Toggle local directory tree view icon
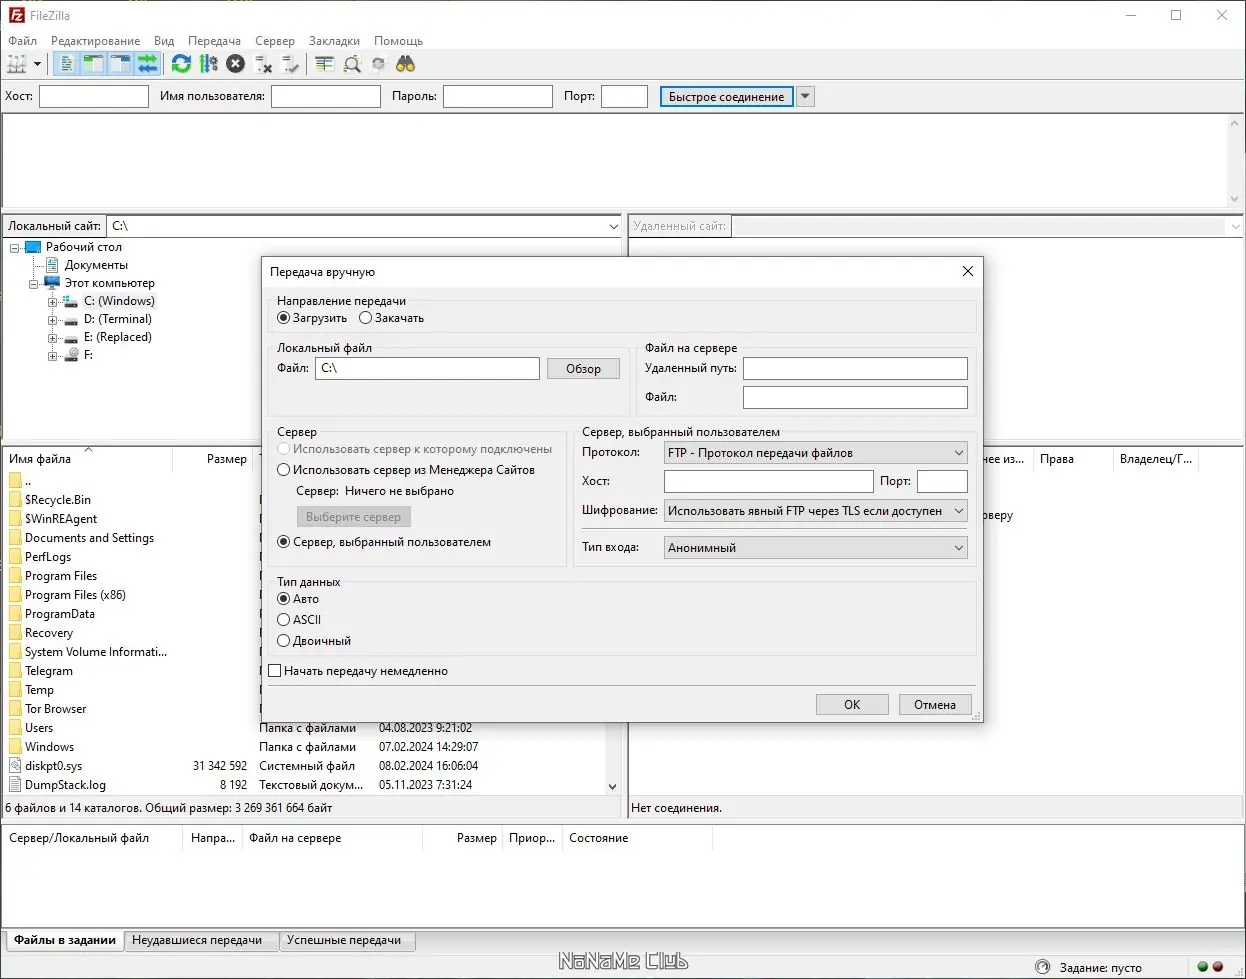 [93, 64]
